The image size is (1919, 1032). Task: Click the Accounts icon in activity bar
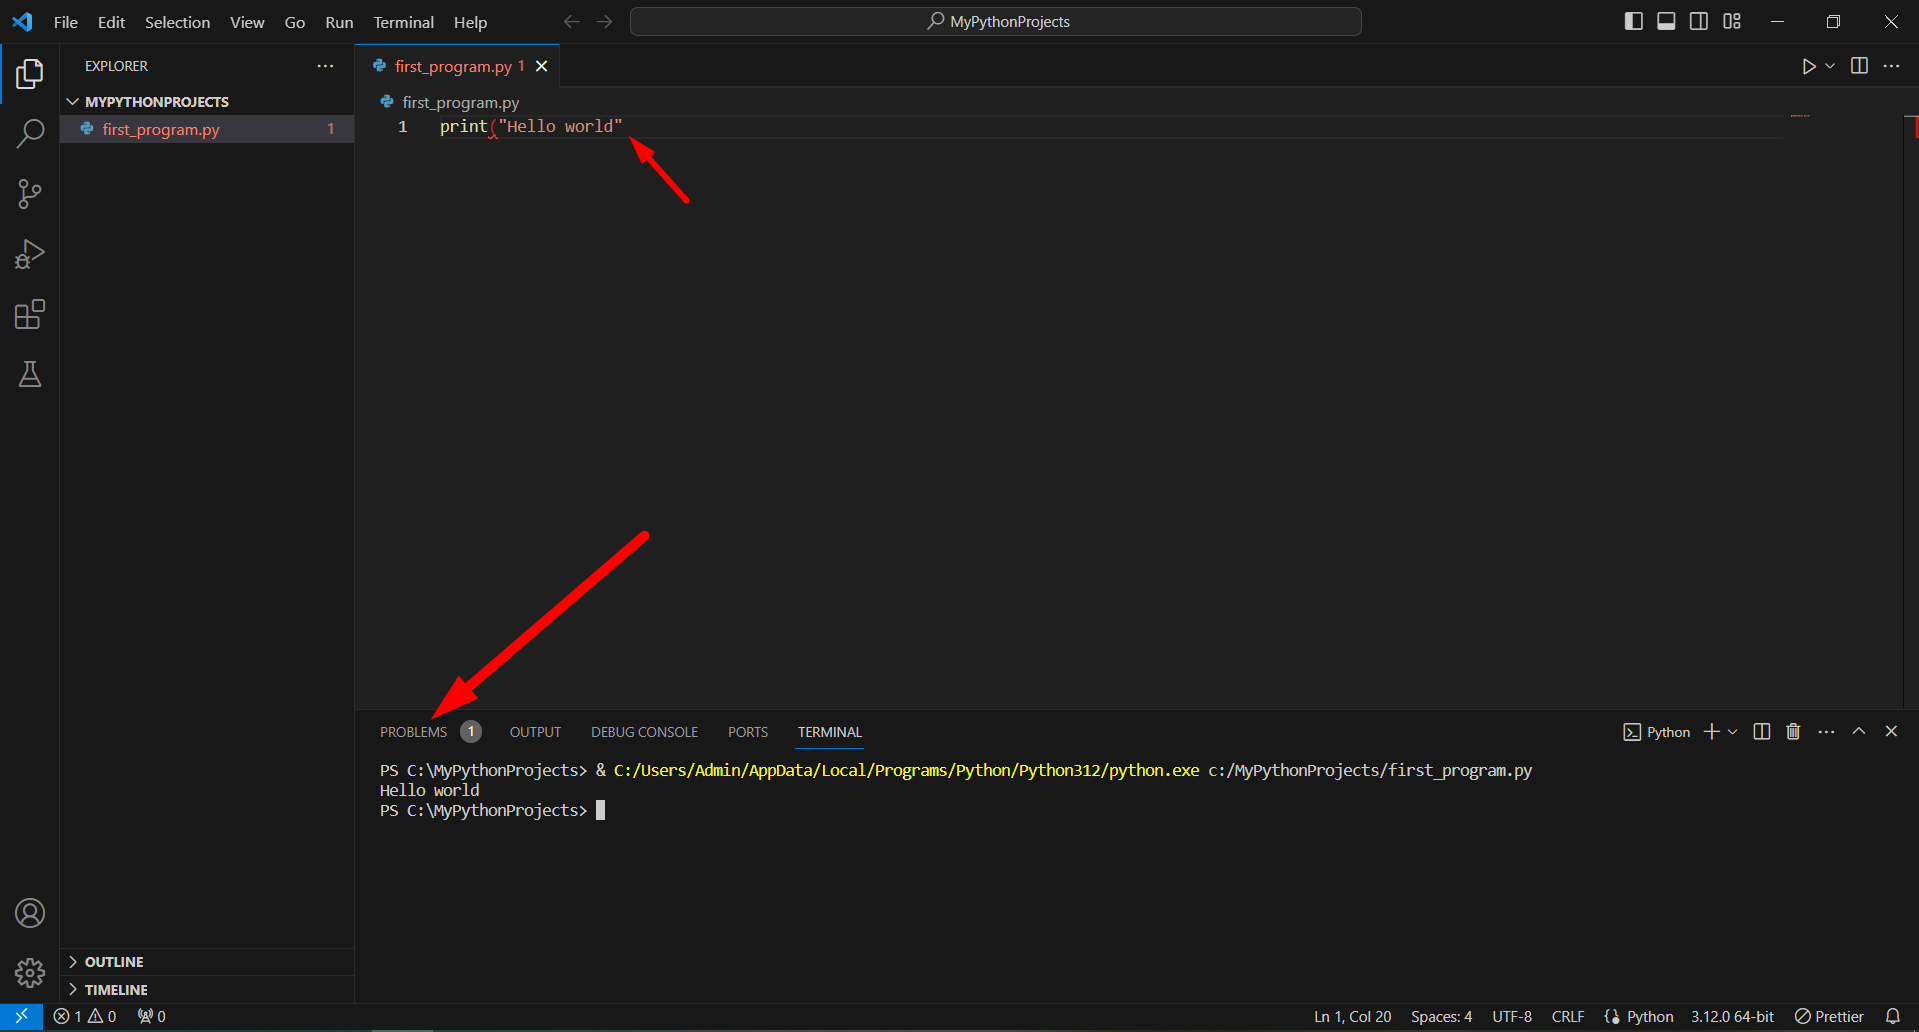(x=29, y=912)
